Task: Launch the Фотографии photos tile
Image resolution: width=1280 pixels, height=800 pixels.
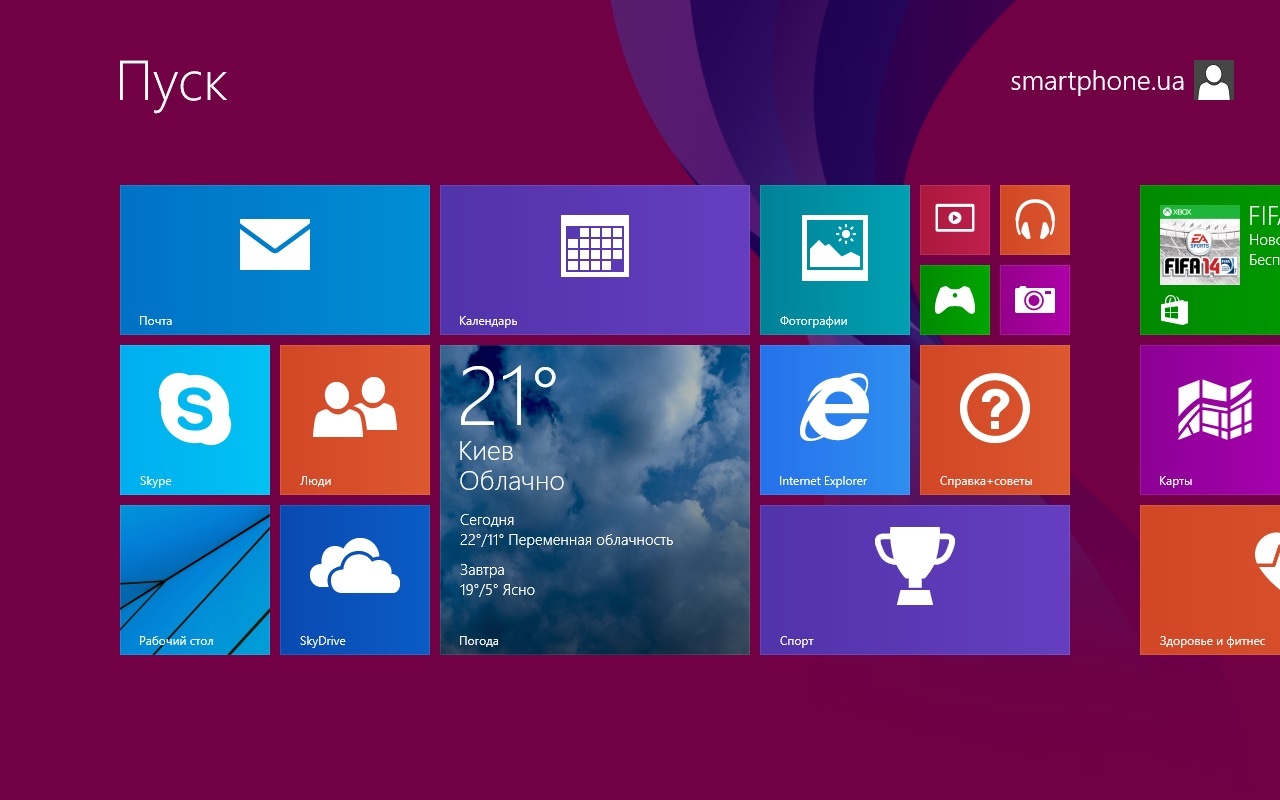Action: 834,259
